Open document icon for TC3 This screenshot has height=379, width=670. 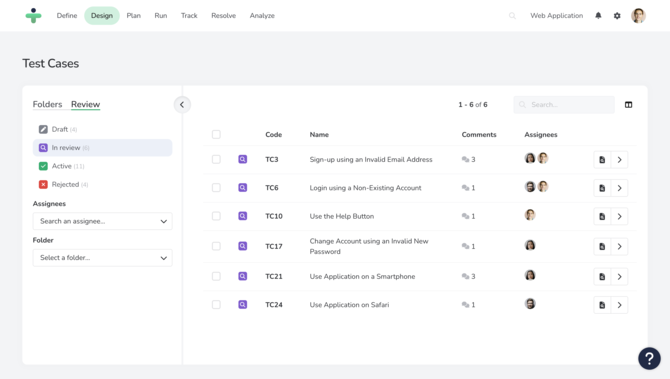602,160
